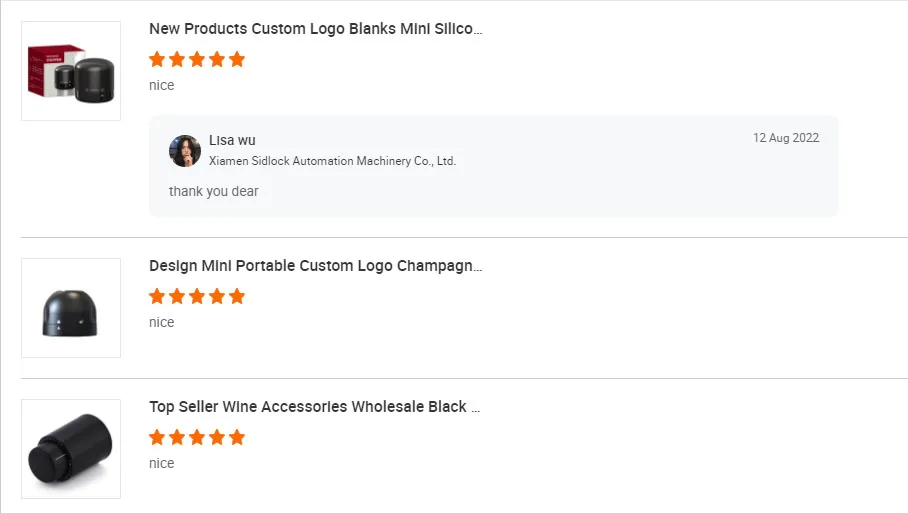Open the black cylinder wine stopper thumbnail
This screenshot has width=908, height=513.
(71, 449)
